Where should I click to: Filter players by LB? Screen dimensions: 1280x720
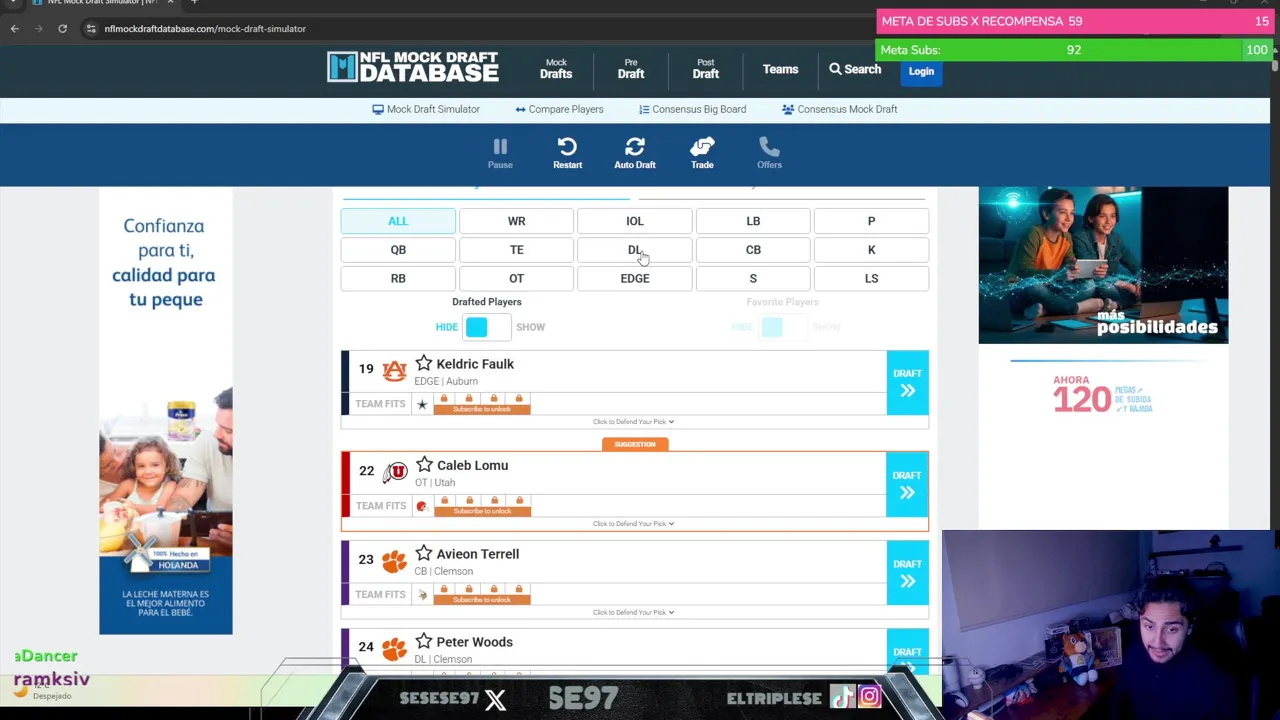(x=753, y=221)
